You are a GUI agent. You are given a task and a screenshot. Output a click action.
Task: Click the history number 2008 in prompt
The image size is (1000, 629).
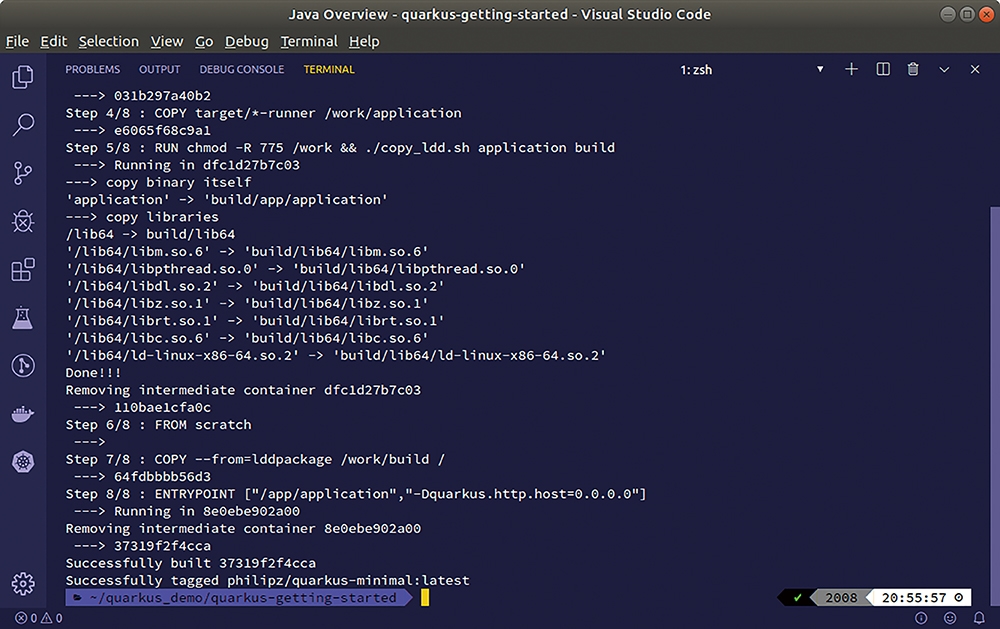coord(841,598)
